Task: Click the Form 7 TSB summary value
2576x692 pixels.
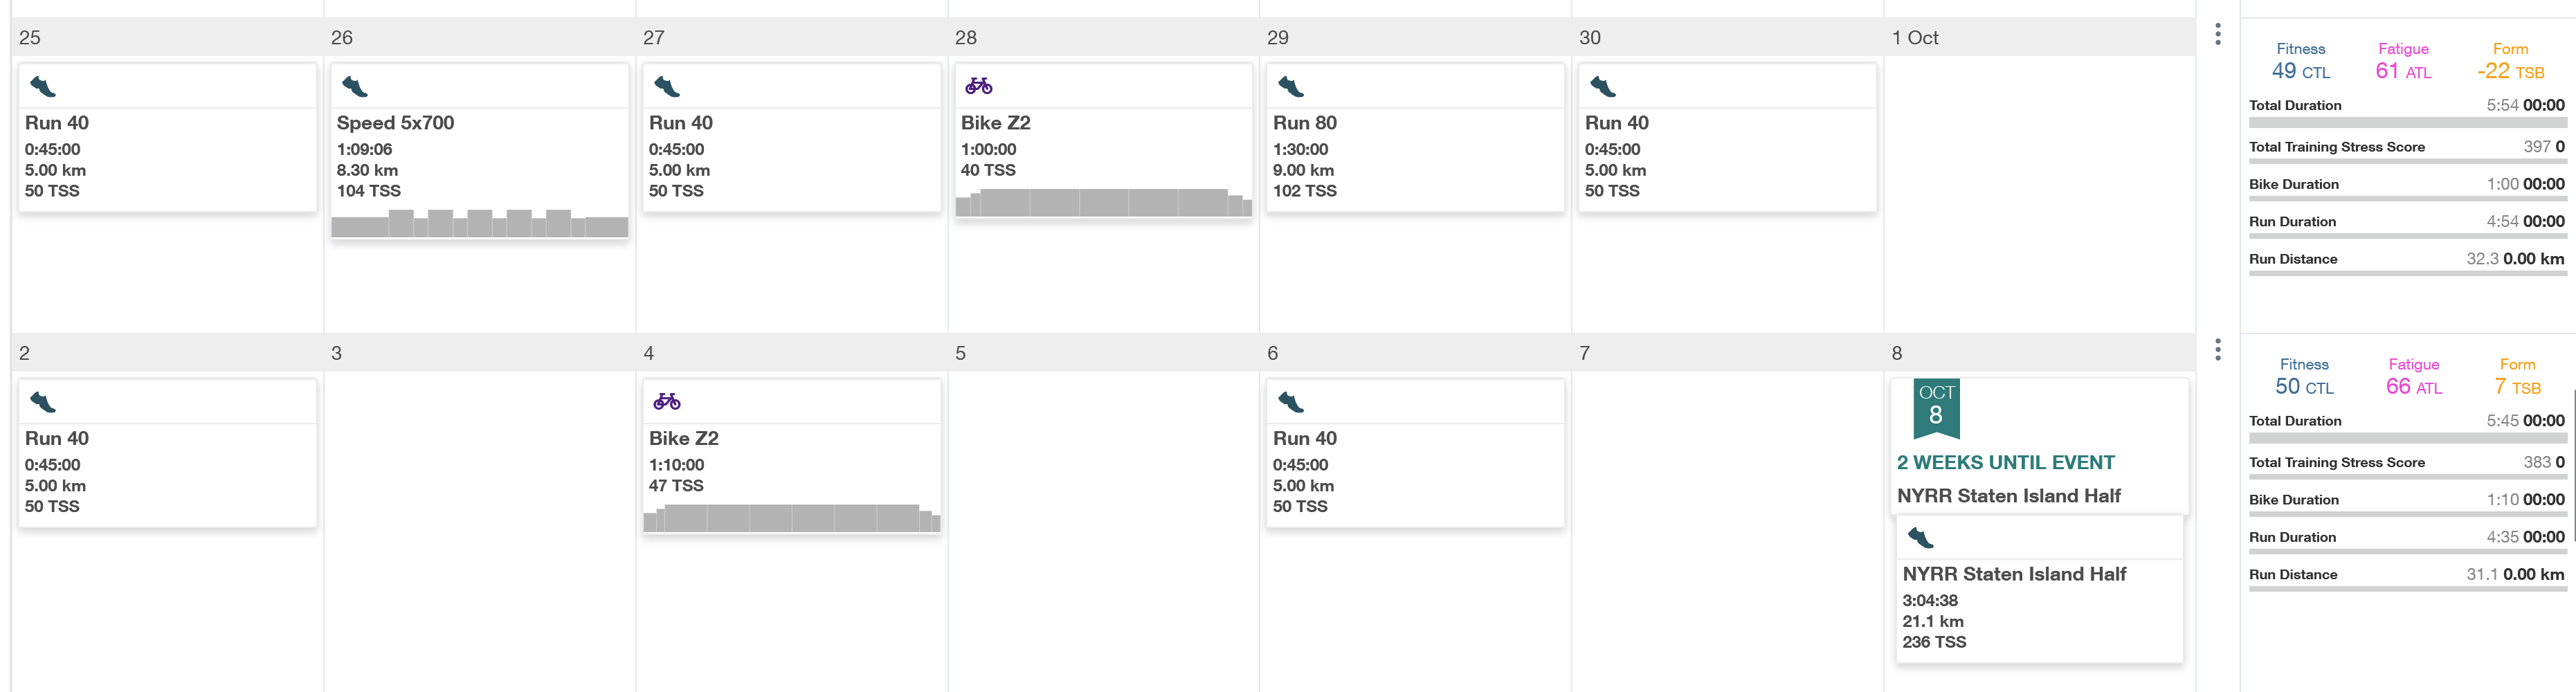Action: [x=2516, y=387]
